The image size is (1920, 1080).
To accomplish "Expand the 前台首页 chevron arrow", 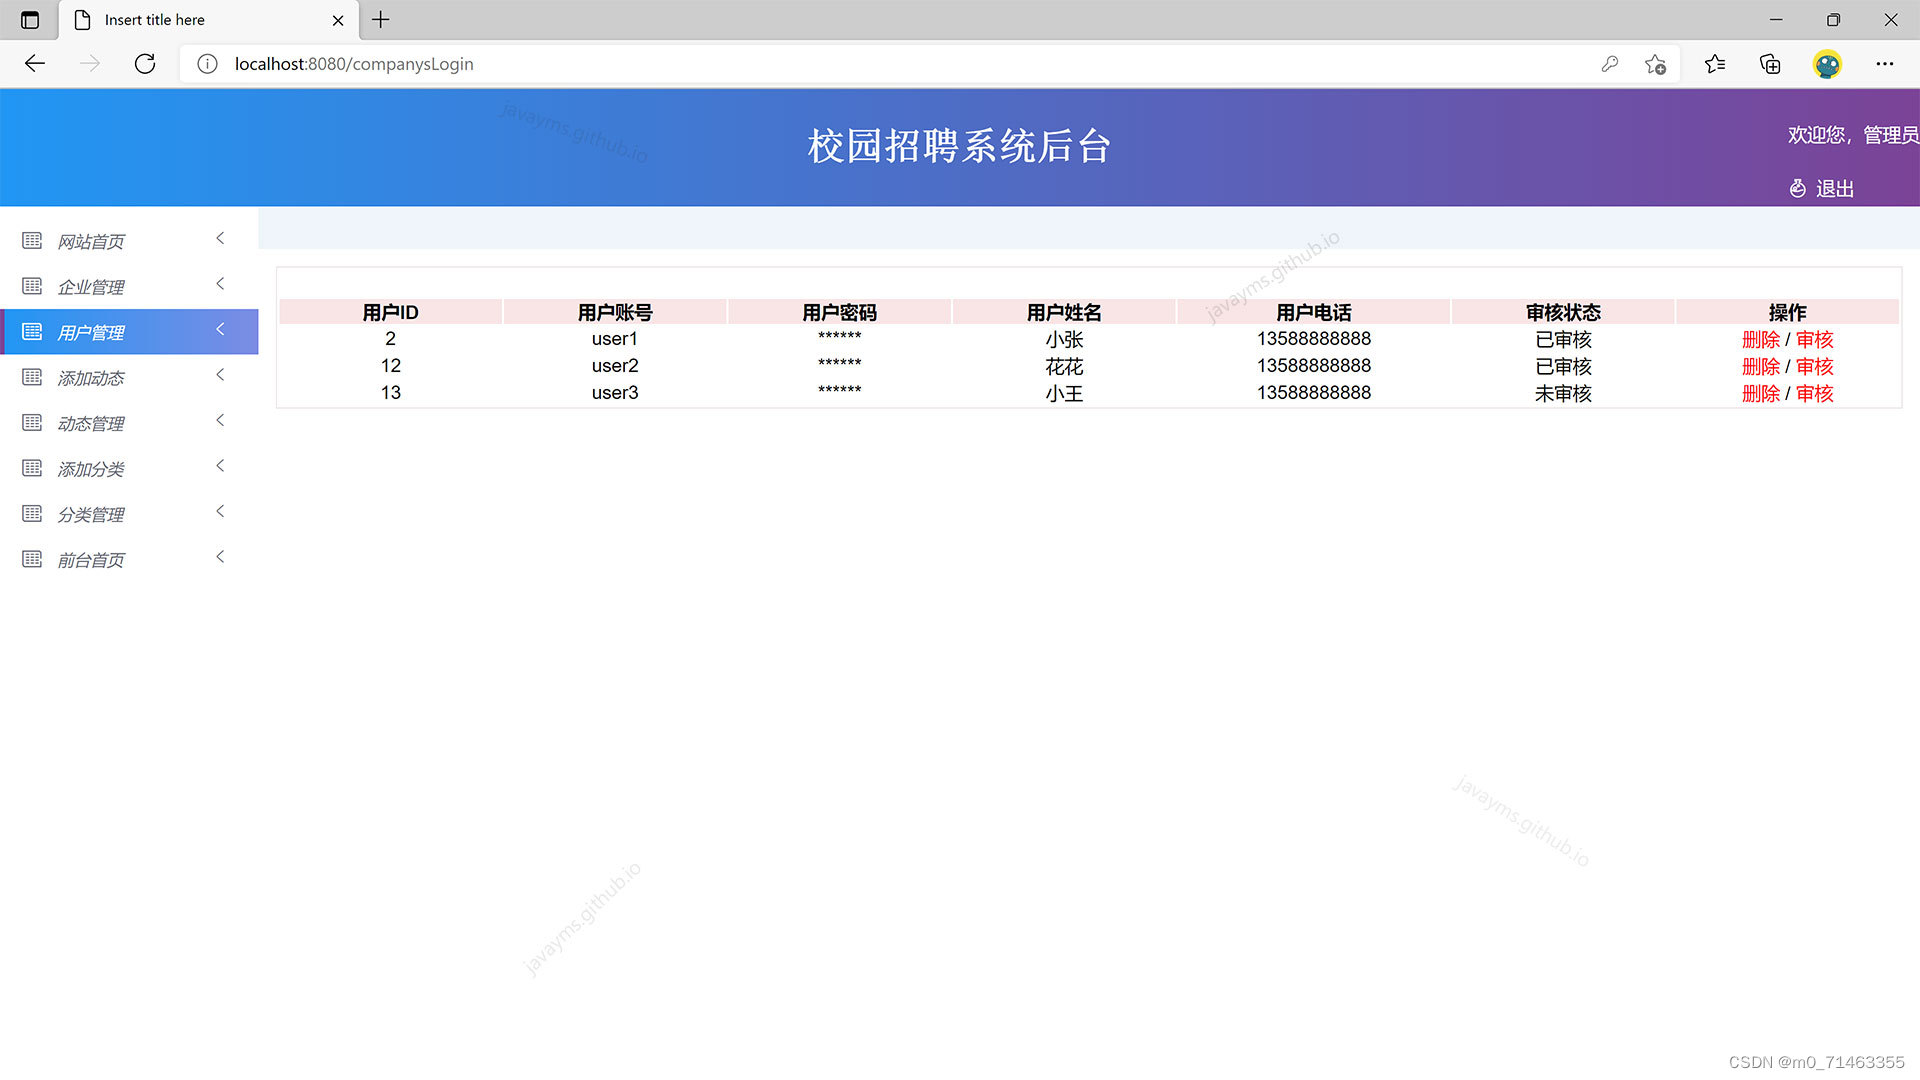I will (220, 557).
